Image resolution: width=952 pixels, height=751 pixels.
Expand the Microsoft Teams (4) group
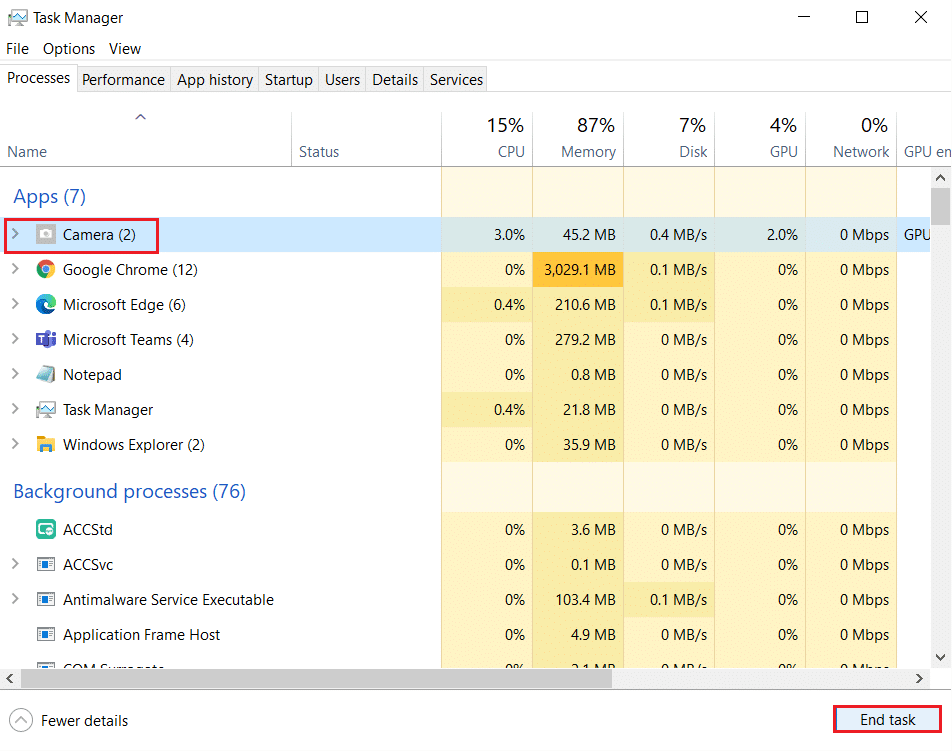click(x=15, y=339)
